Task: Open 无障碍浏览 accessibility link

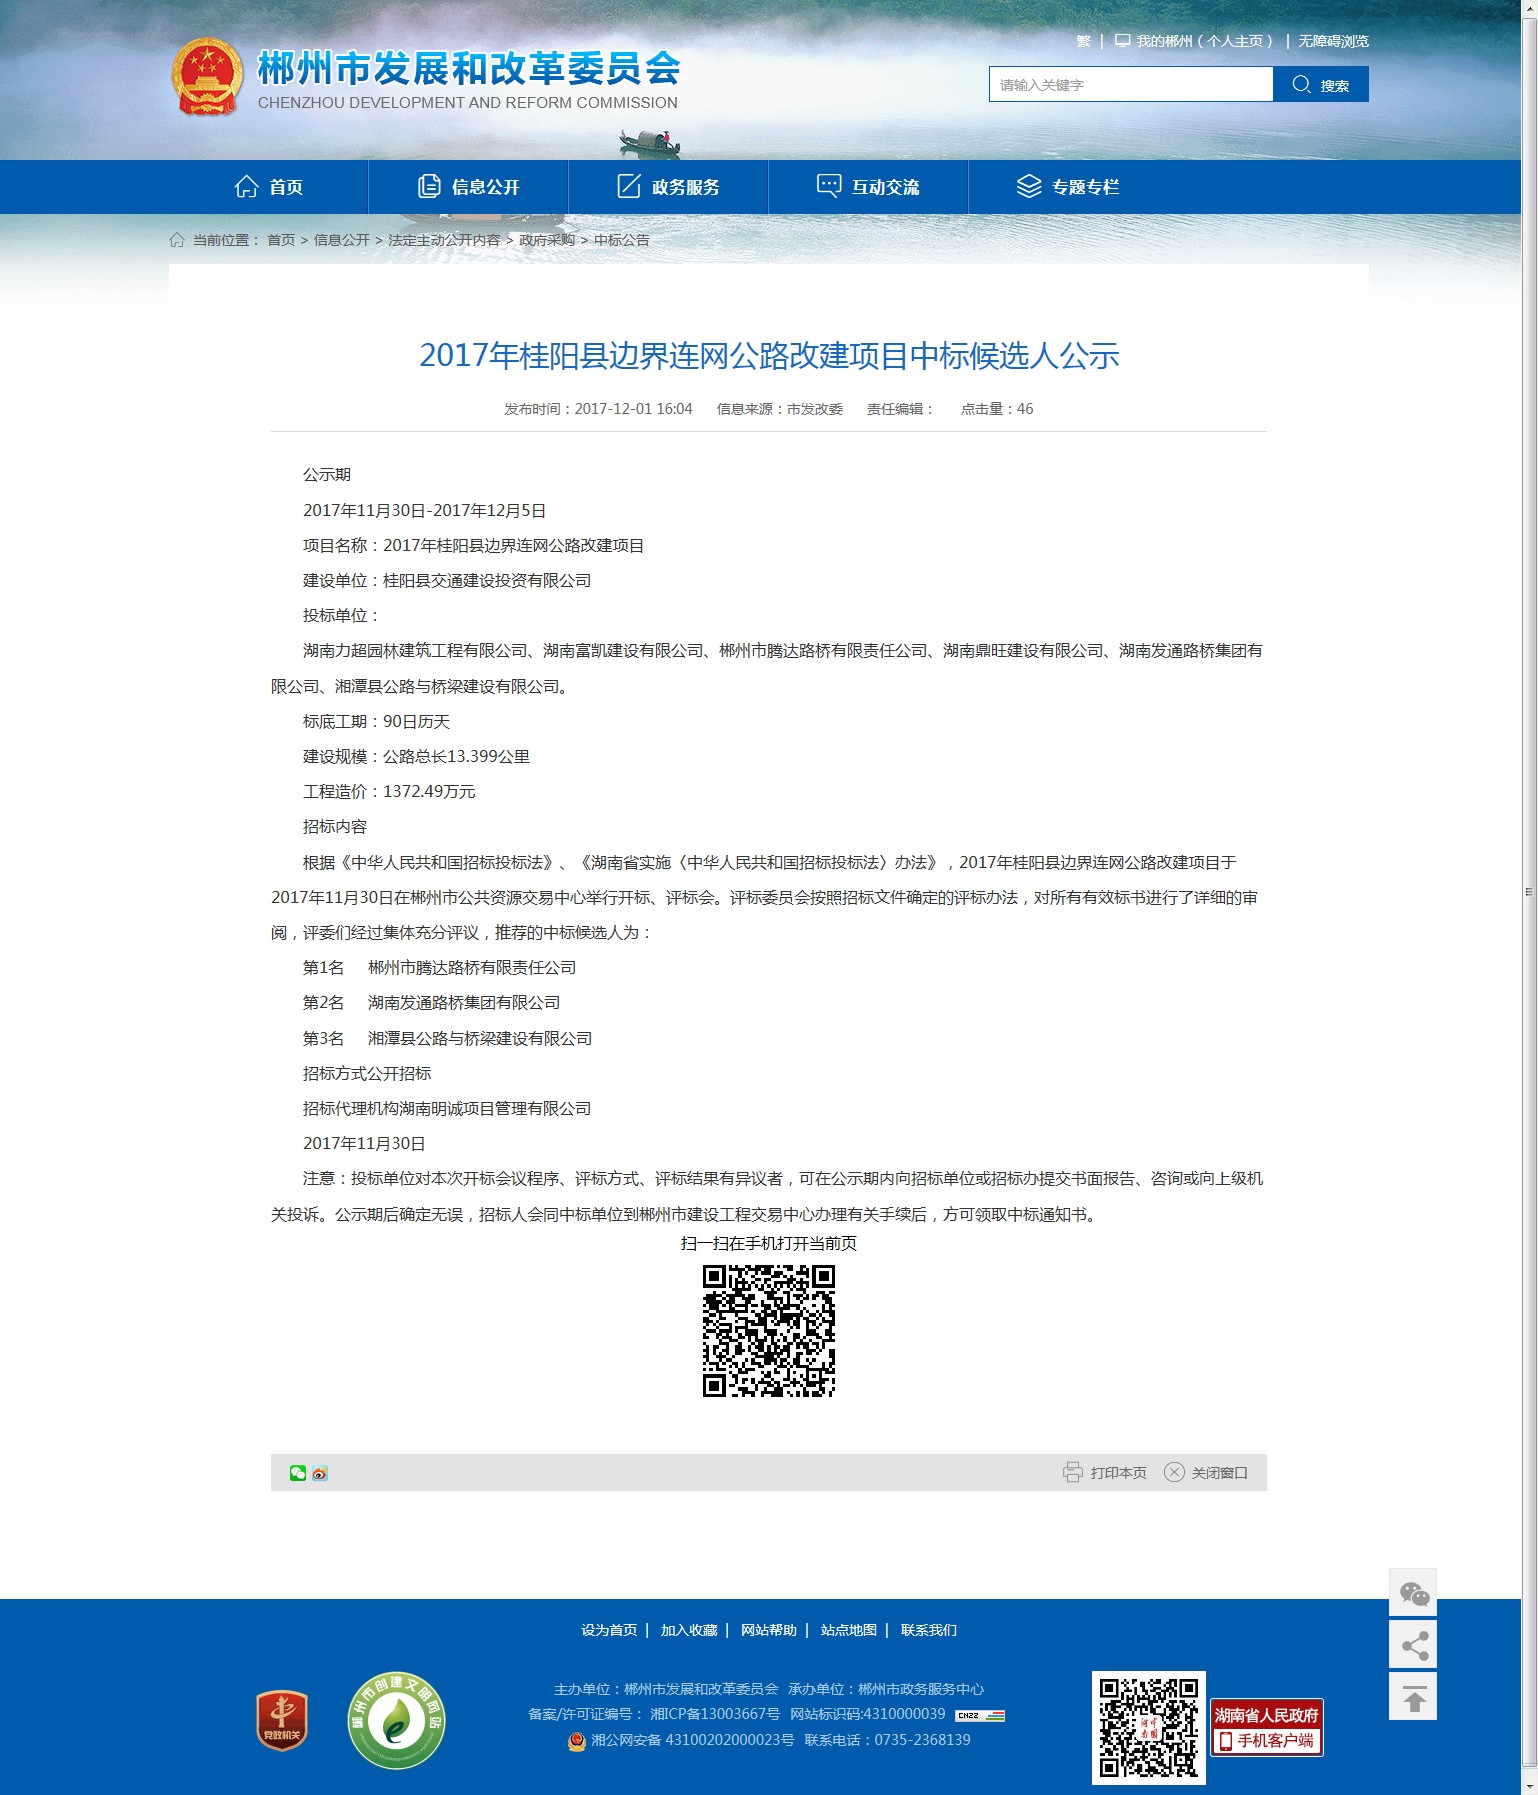Action: click(x=1333, y=41)
